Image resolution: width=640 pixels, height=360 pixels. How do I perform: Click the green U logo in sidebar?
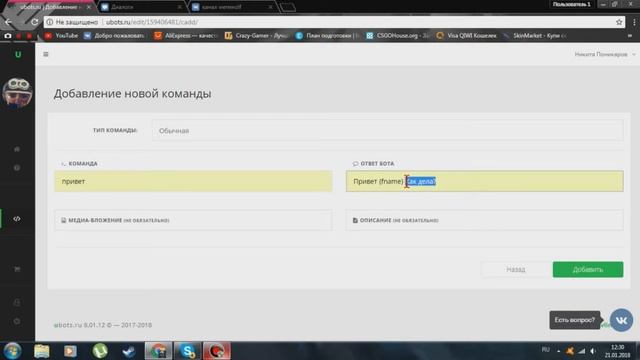pyautogui.click(x=18, y=54)
